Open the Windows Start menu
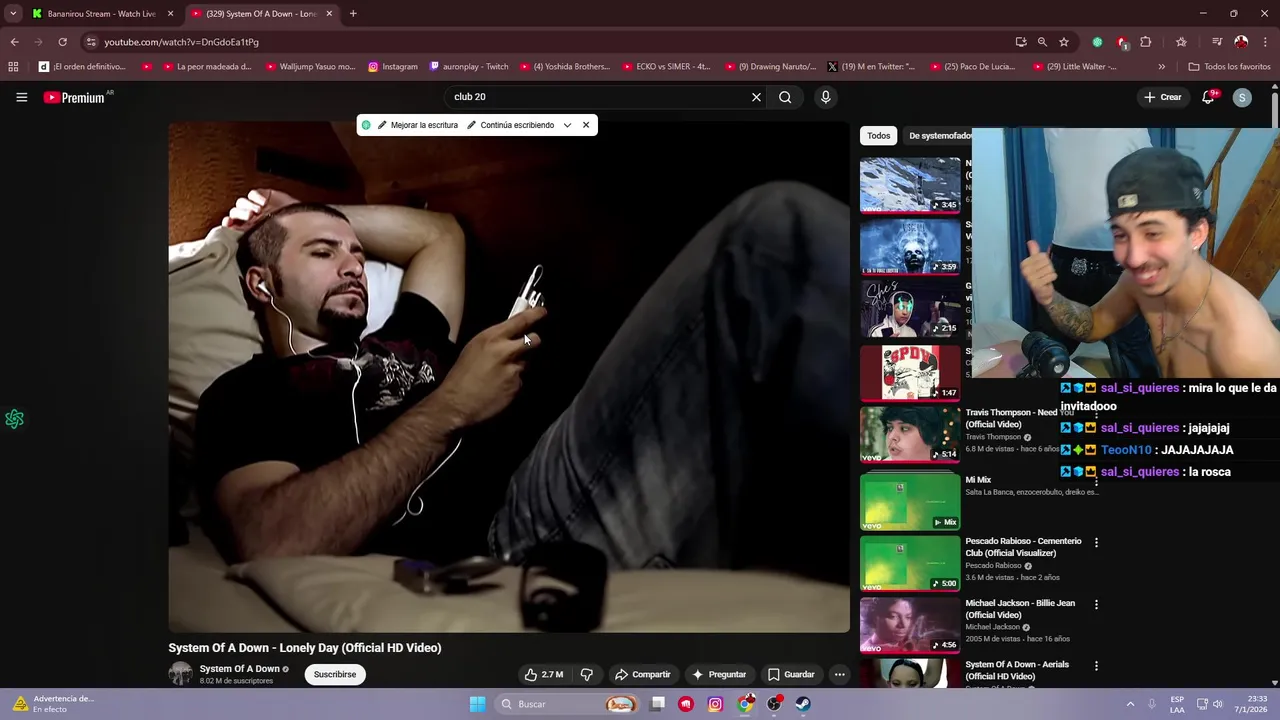Screen dimensions: 1280x720 click(x=477, y=704)
